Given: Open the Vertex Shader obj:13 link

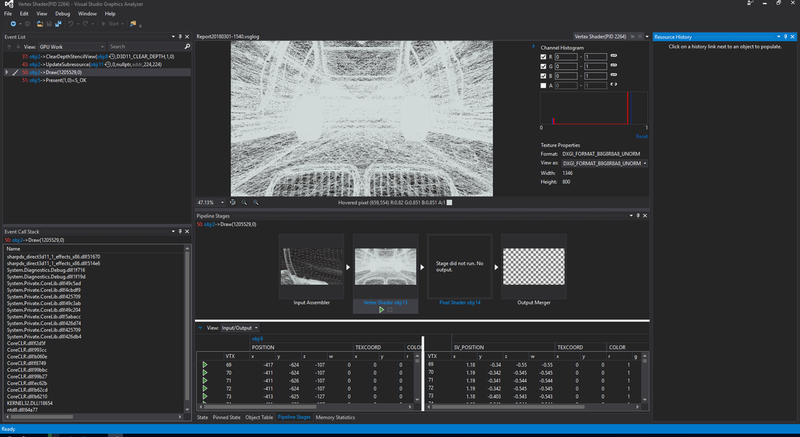Looking at the screenshot, I should 385,302.
